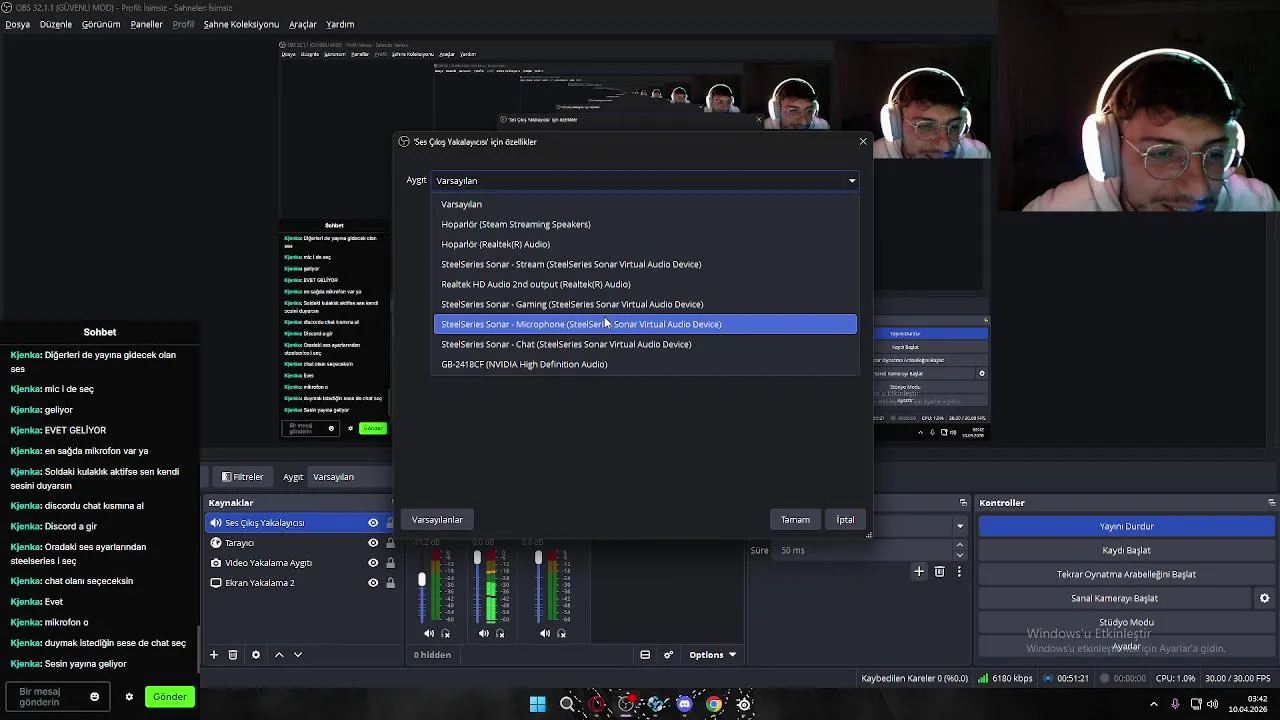Toggle lock on Video Yakalama Aygıtı source

tap(390, 563)
